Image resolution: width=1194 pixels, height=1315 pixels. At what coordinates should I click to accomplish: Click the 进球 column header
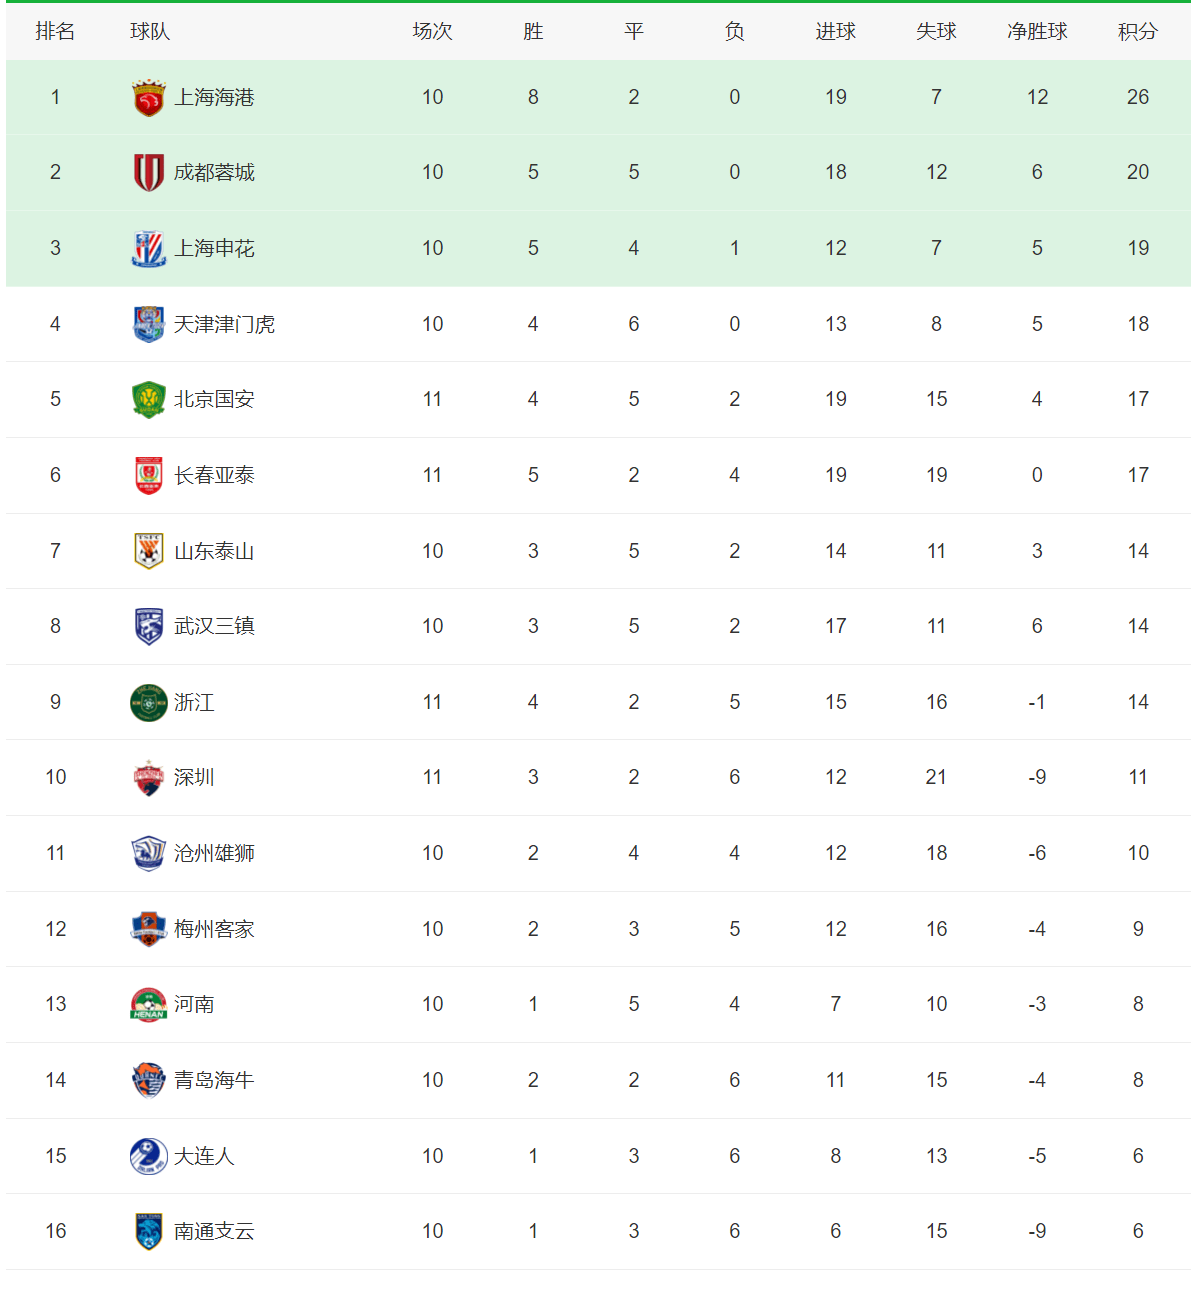(836, 32)
